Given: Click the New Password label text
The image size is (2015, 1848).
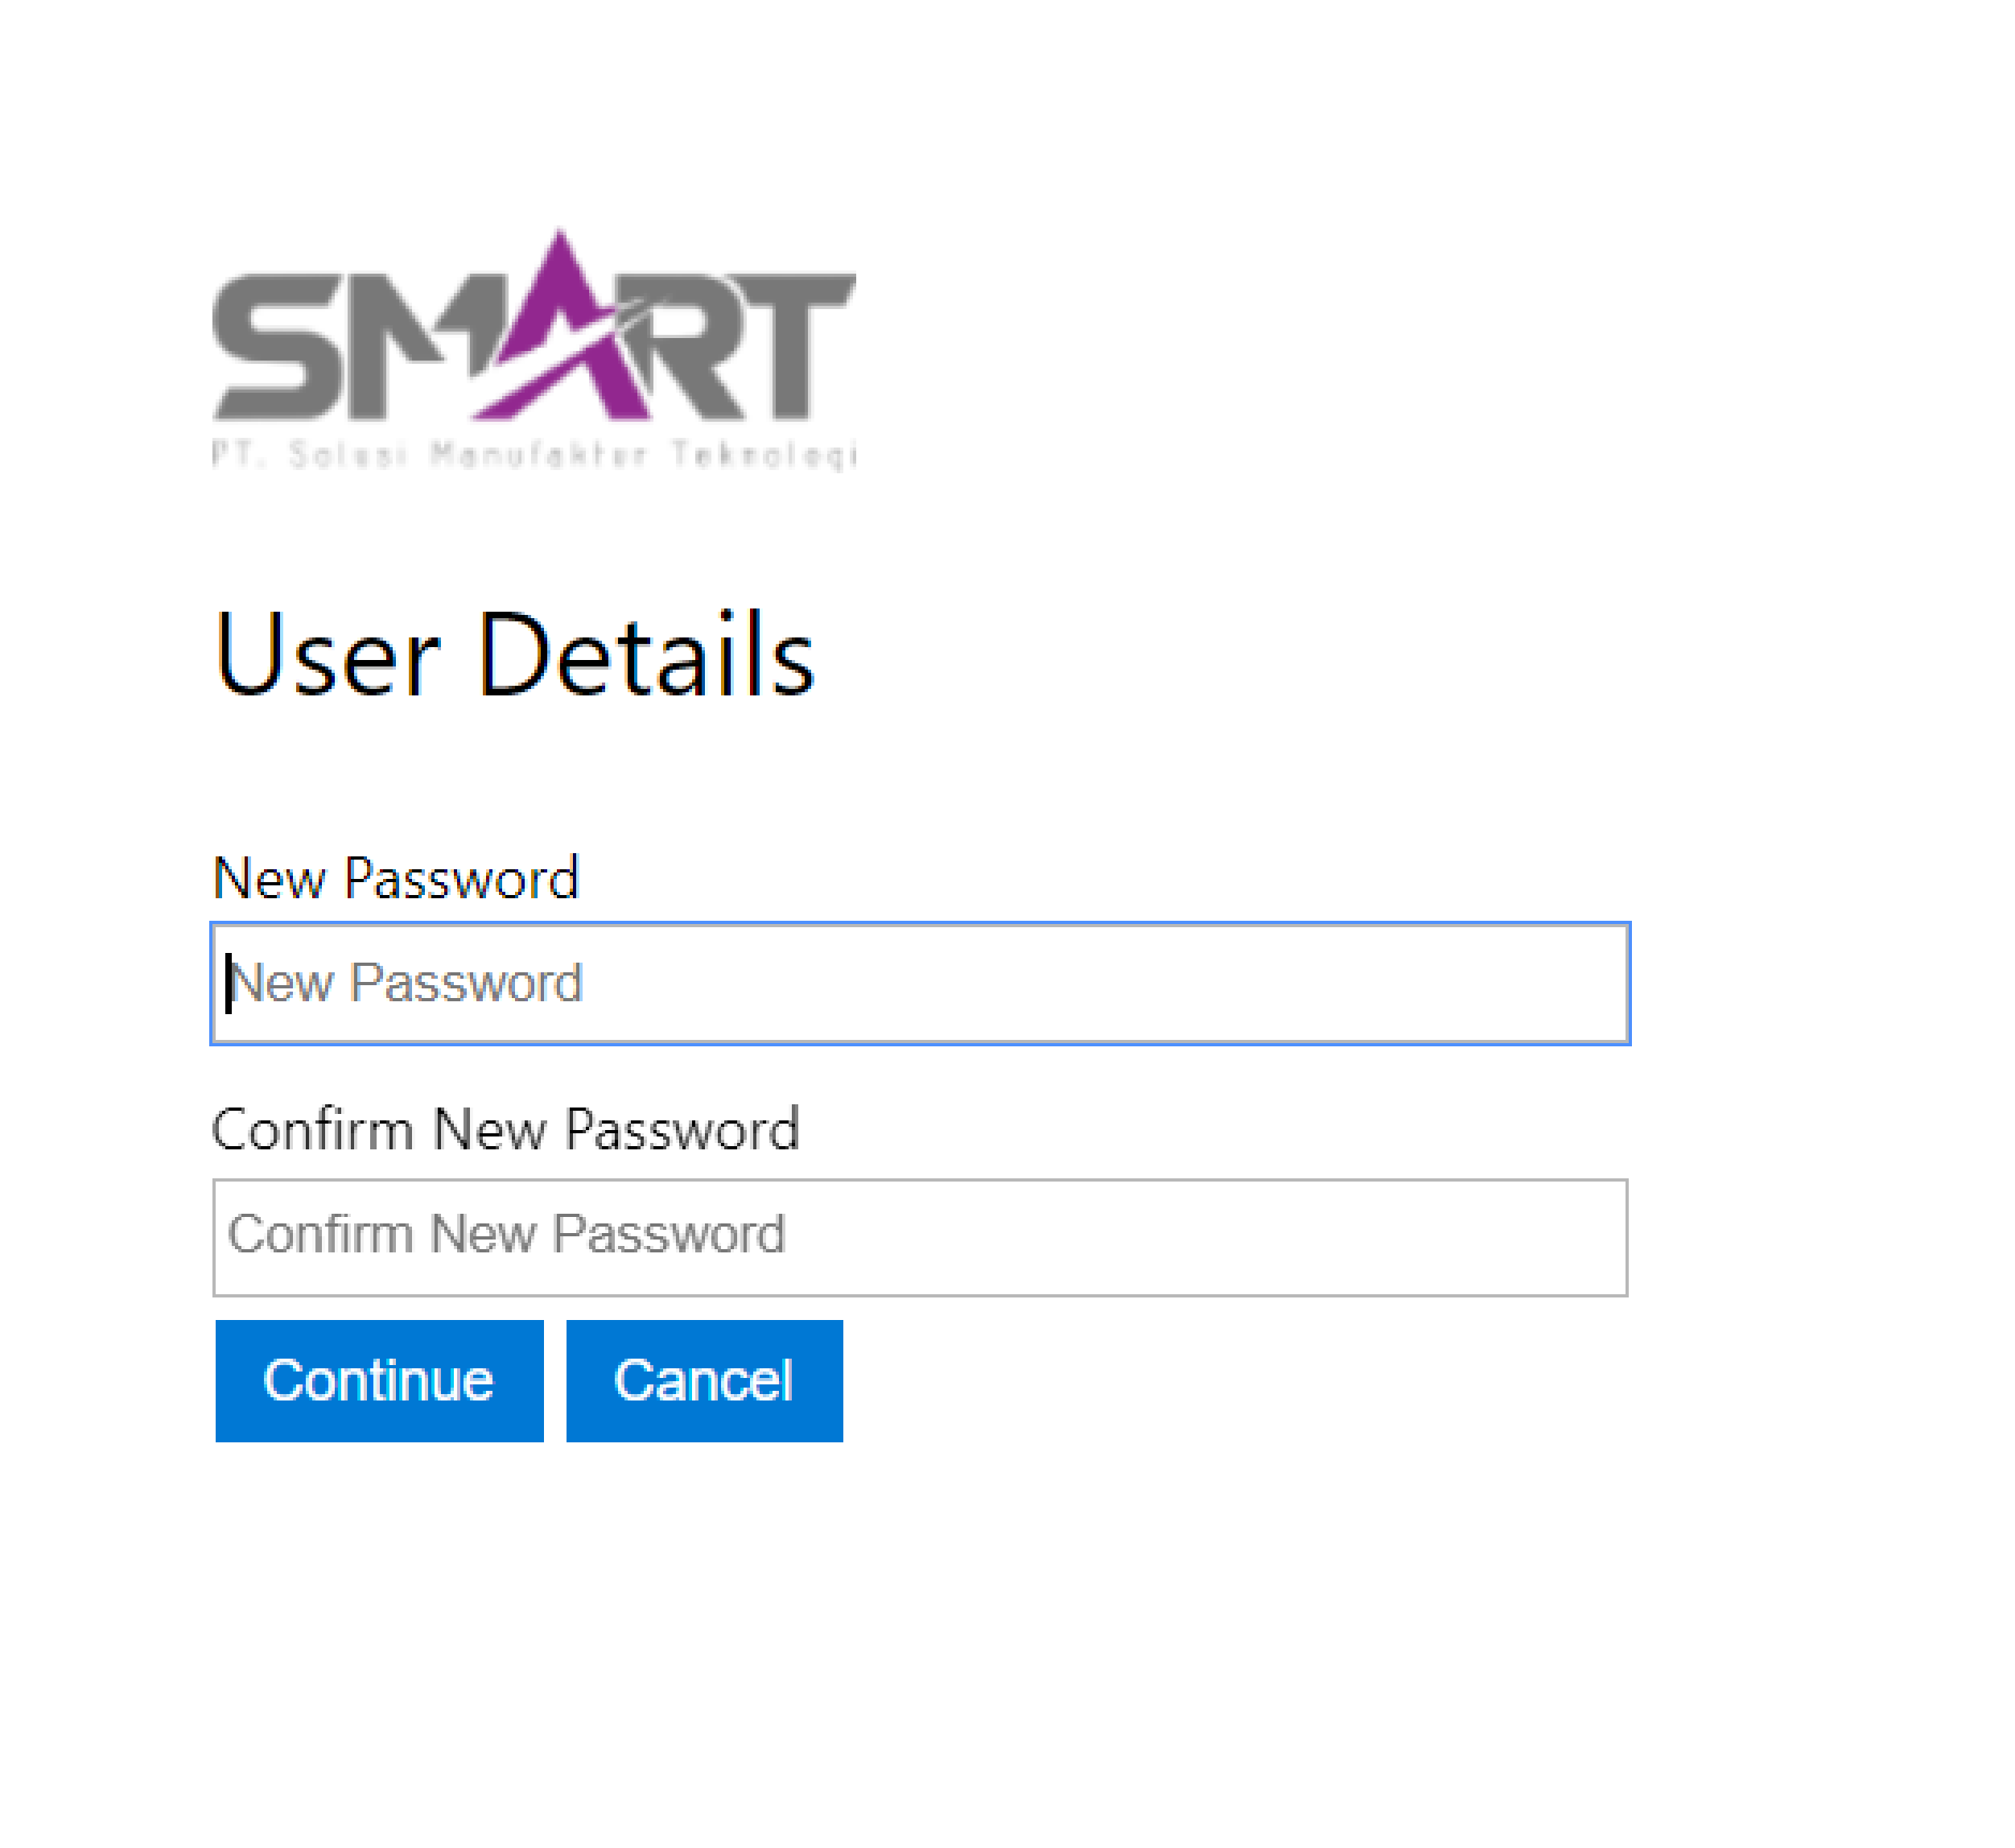Looking at the screenshot, I should coord(396,879).
